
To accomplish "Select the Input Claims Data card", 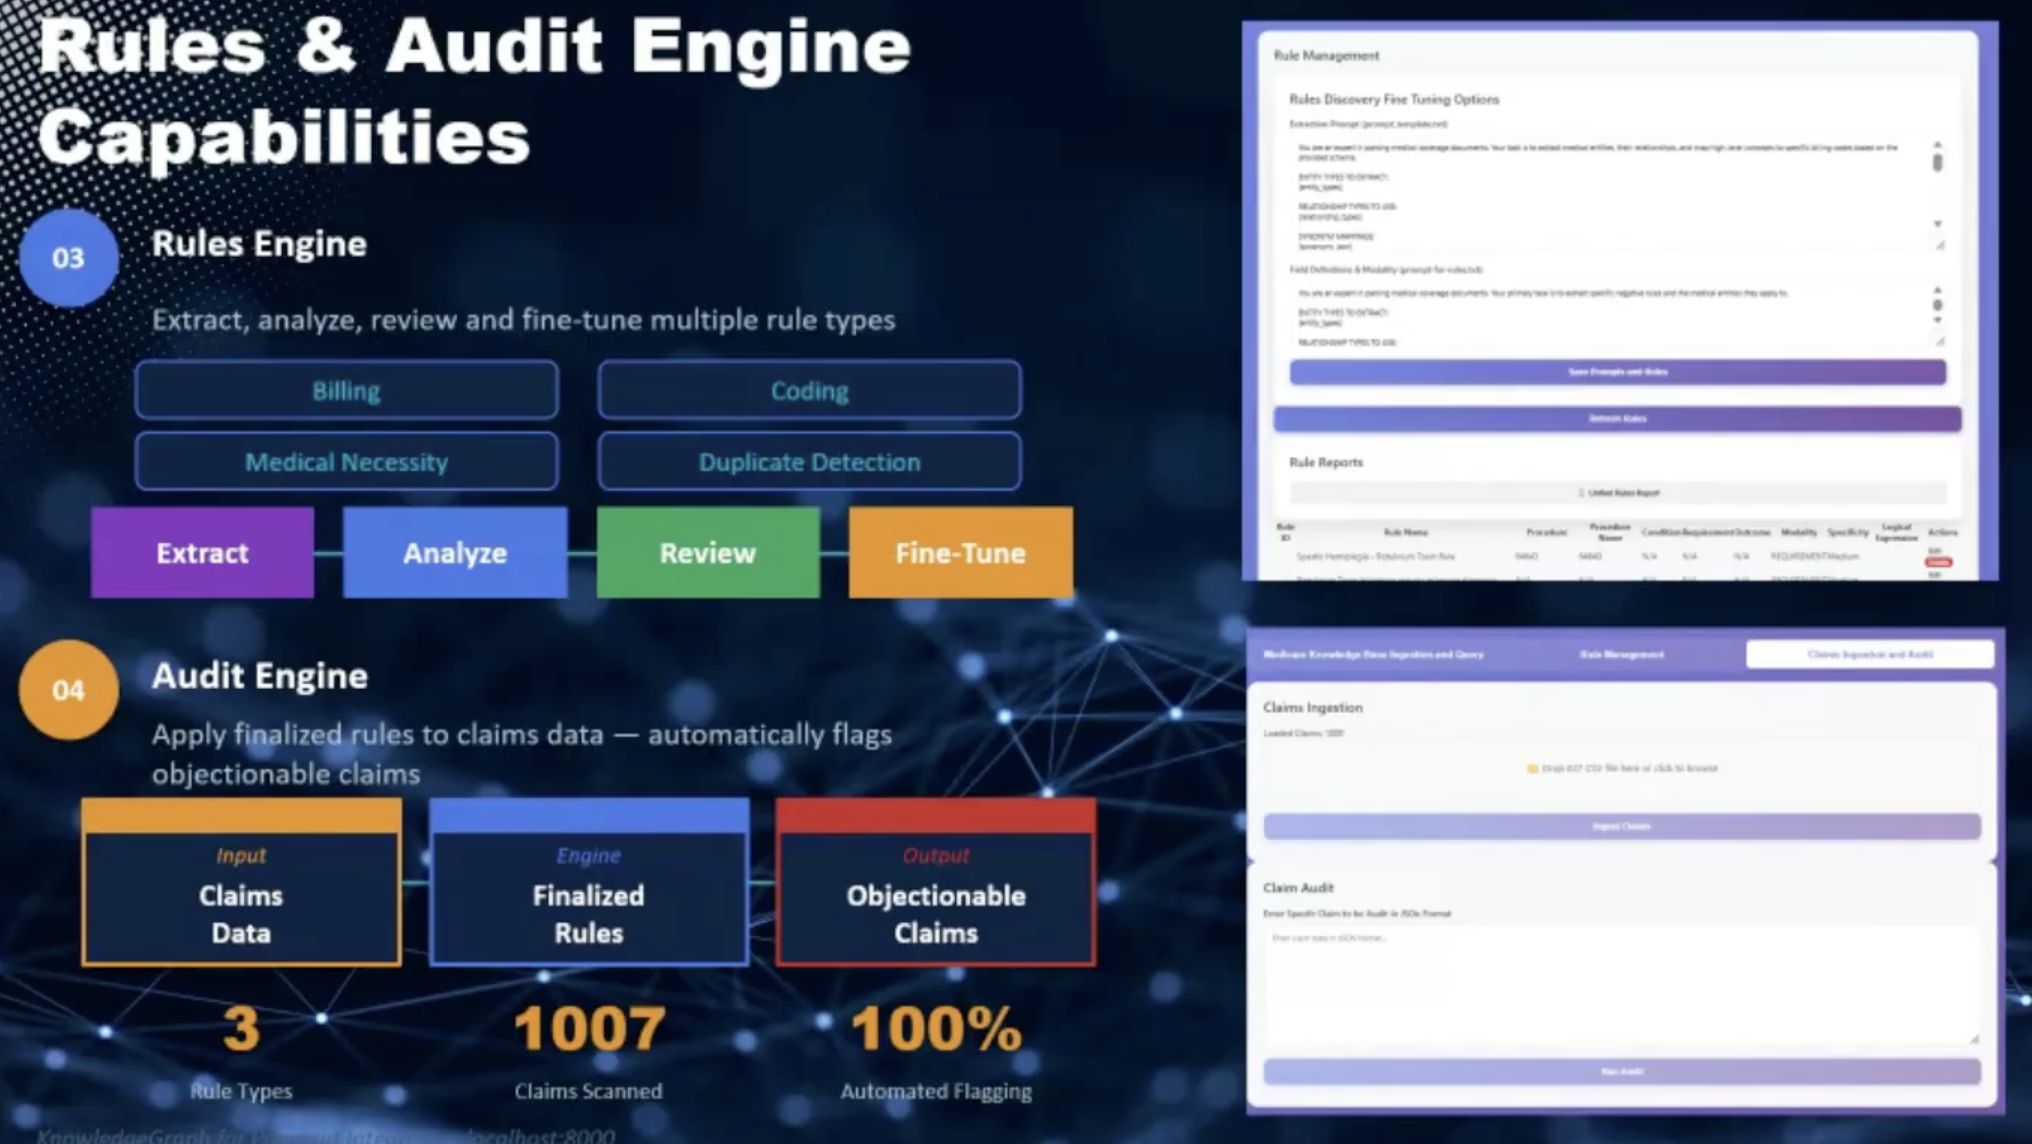I will pyautogui.click(x=241, y=882).
